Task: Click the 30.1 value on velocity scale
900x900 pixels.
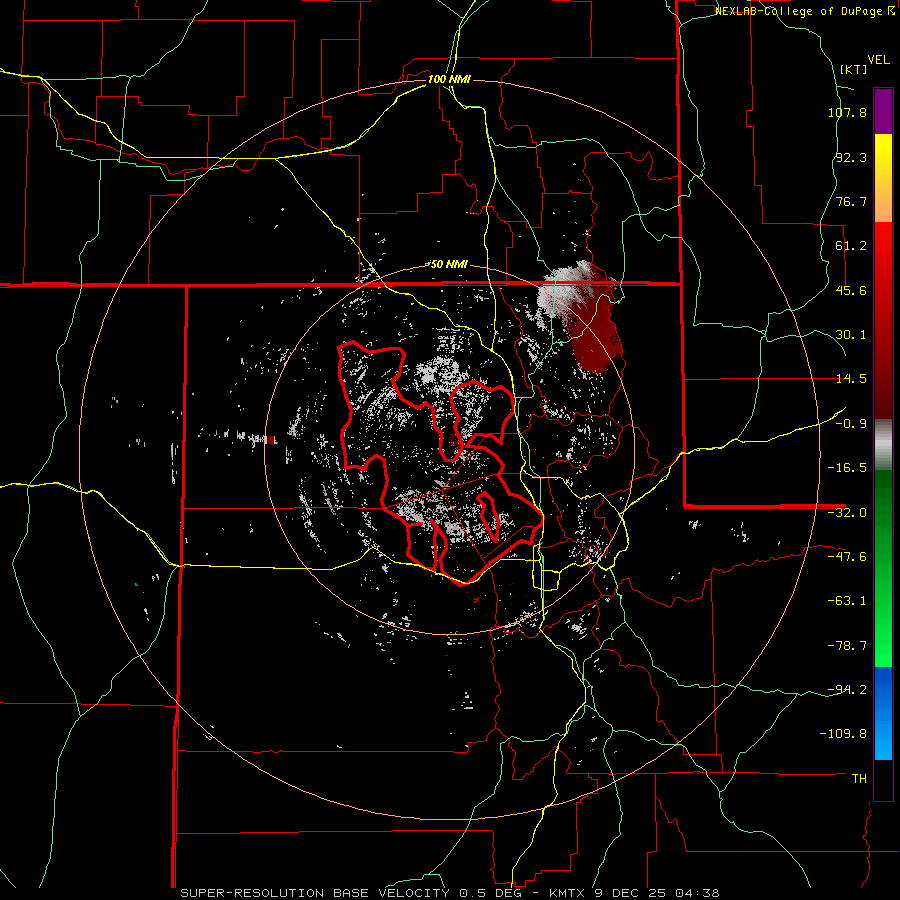Action: click(851, 335)
